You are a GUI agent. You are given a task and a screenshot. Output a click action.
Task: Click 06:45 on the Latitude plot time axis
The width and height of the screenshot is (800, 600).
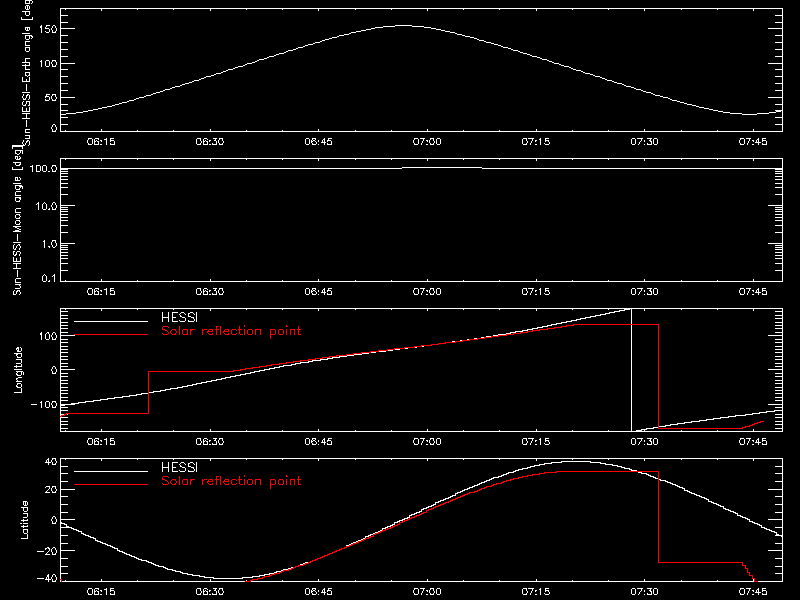pyautogui.click(x=318, y=591)
